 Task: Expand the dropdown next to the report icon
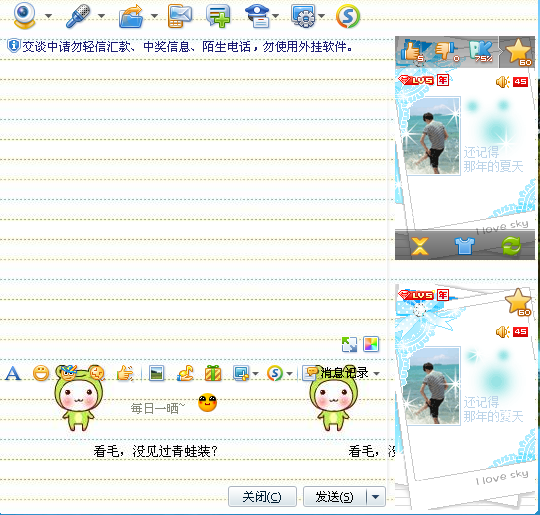pyautogui.click(x=276, y=16)
